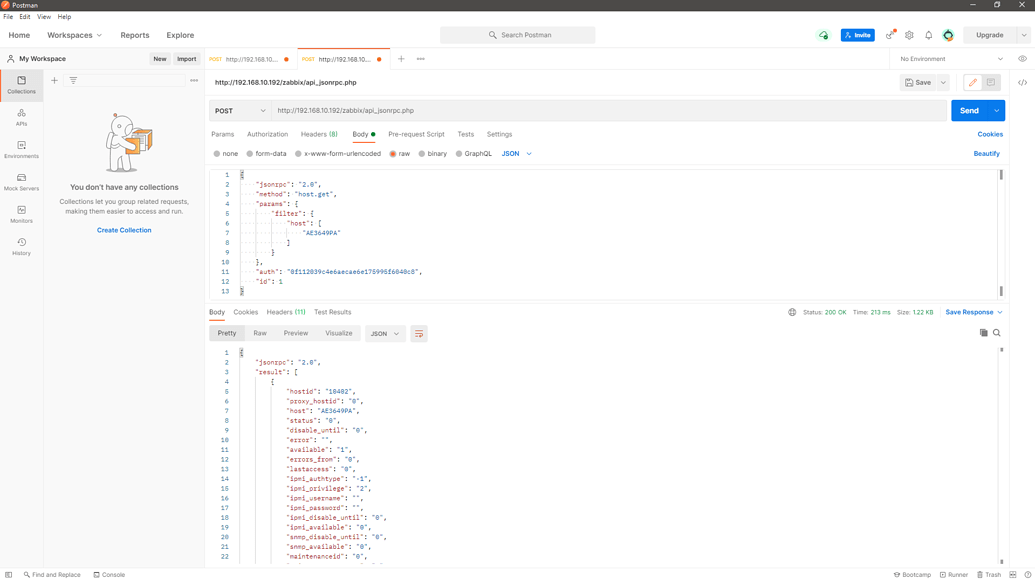This screenshot has width=1035, height=579.
Task: Choose the GraphQL body option
Action: coord(473,154)
